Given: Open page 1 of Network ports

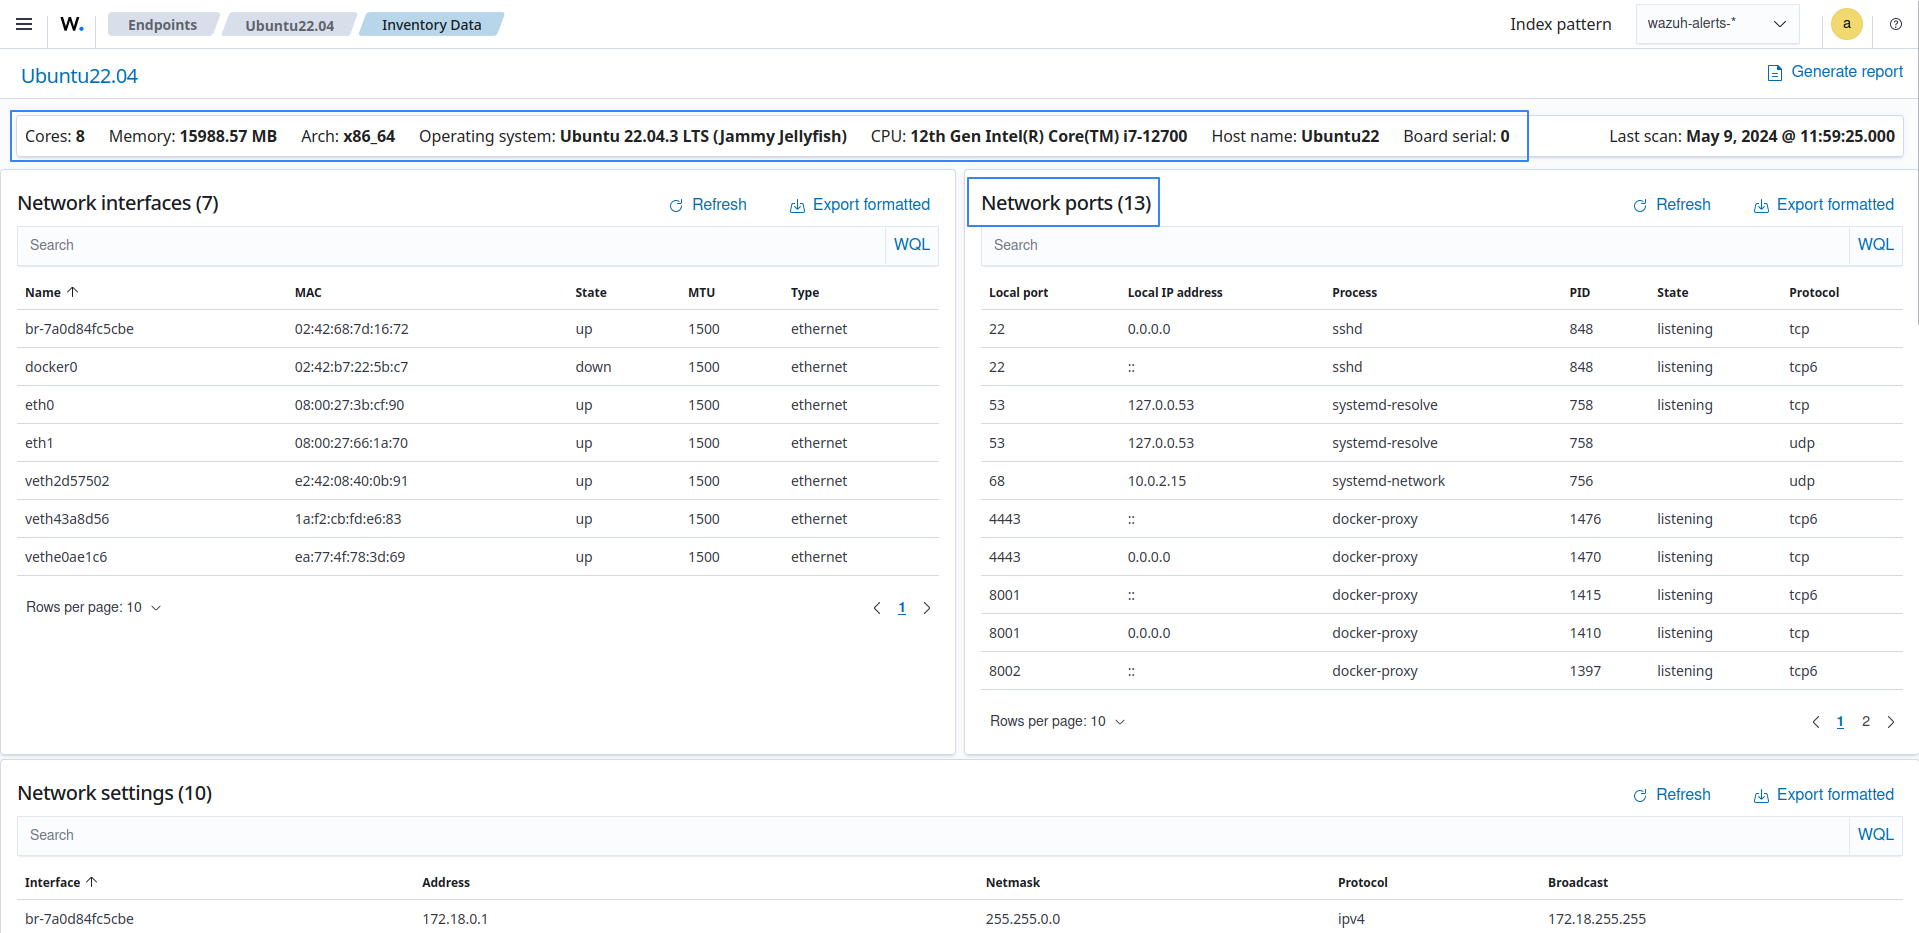Looking at the screenshot, I should coord(1840,722).
